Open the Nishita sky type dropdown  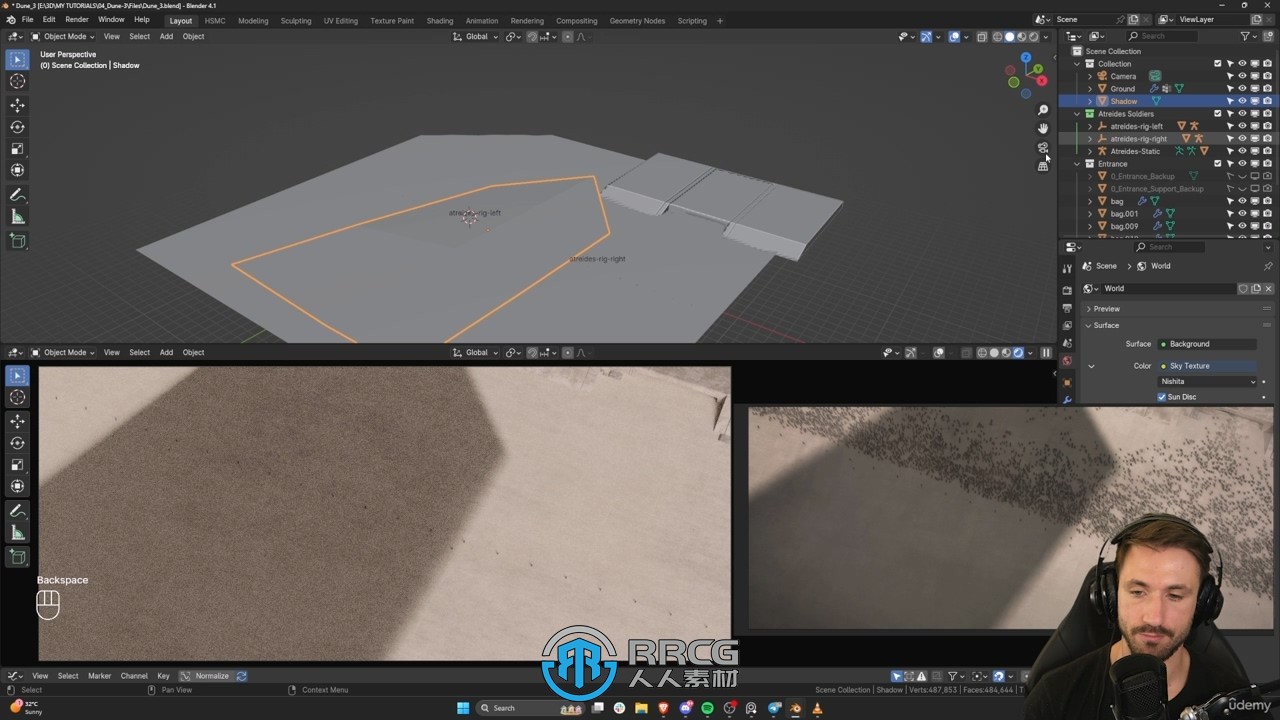(x=1208, y=381)
